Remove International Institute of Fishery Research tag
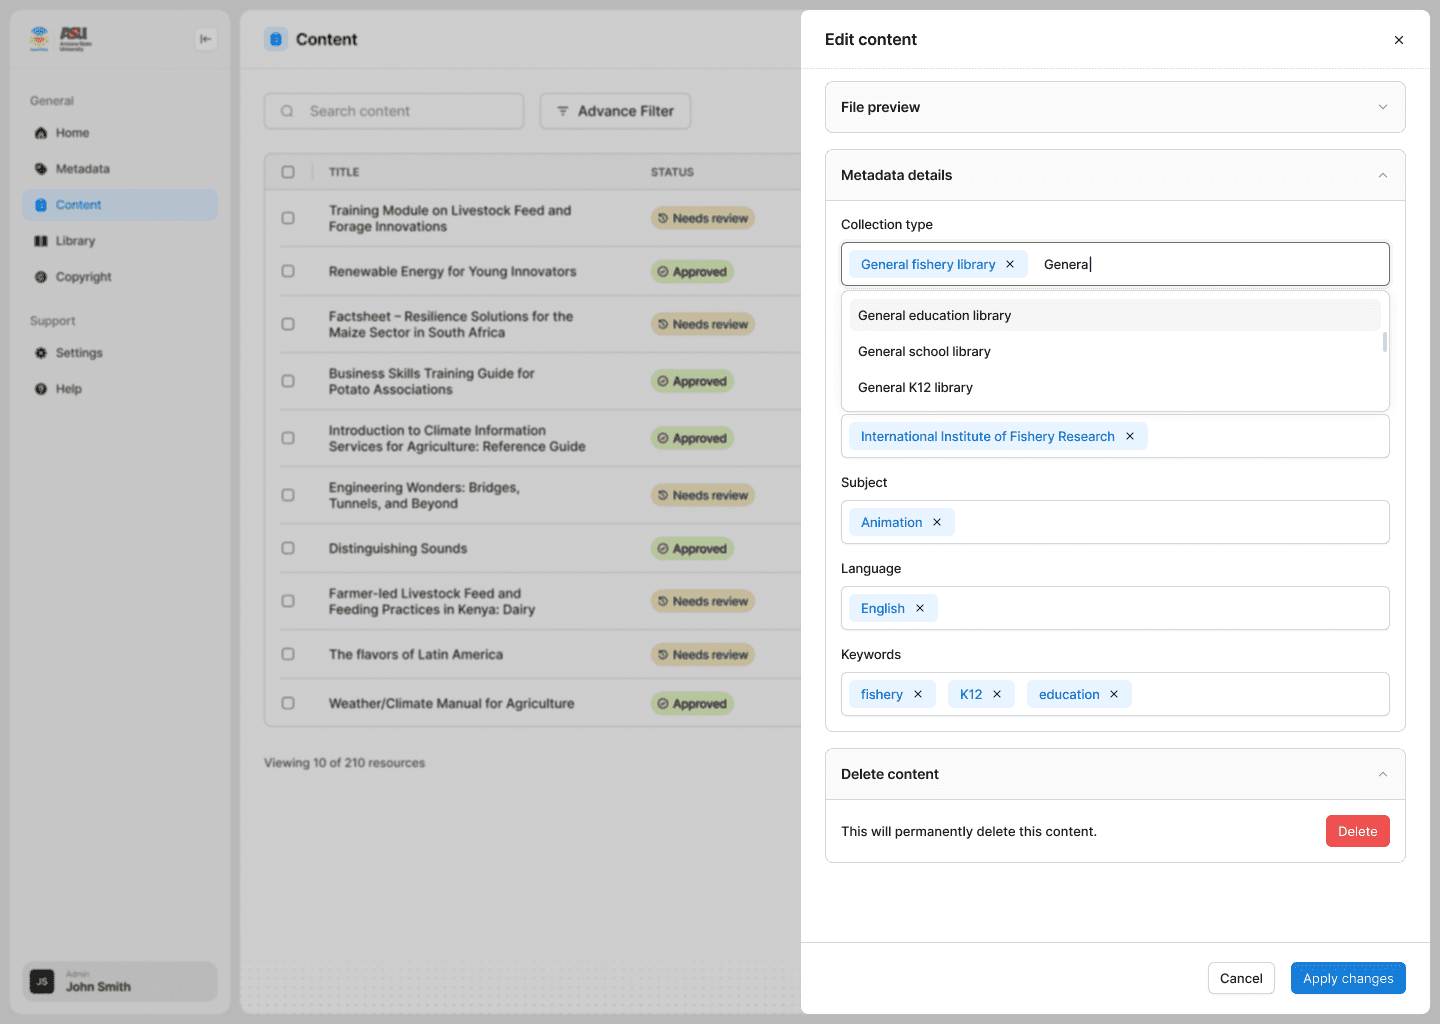The width and height of the screenshot is (1440, 1024). tap(1130, 437)
